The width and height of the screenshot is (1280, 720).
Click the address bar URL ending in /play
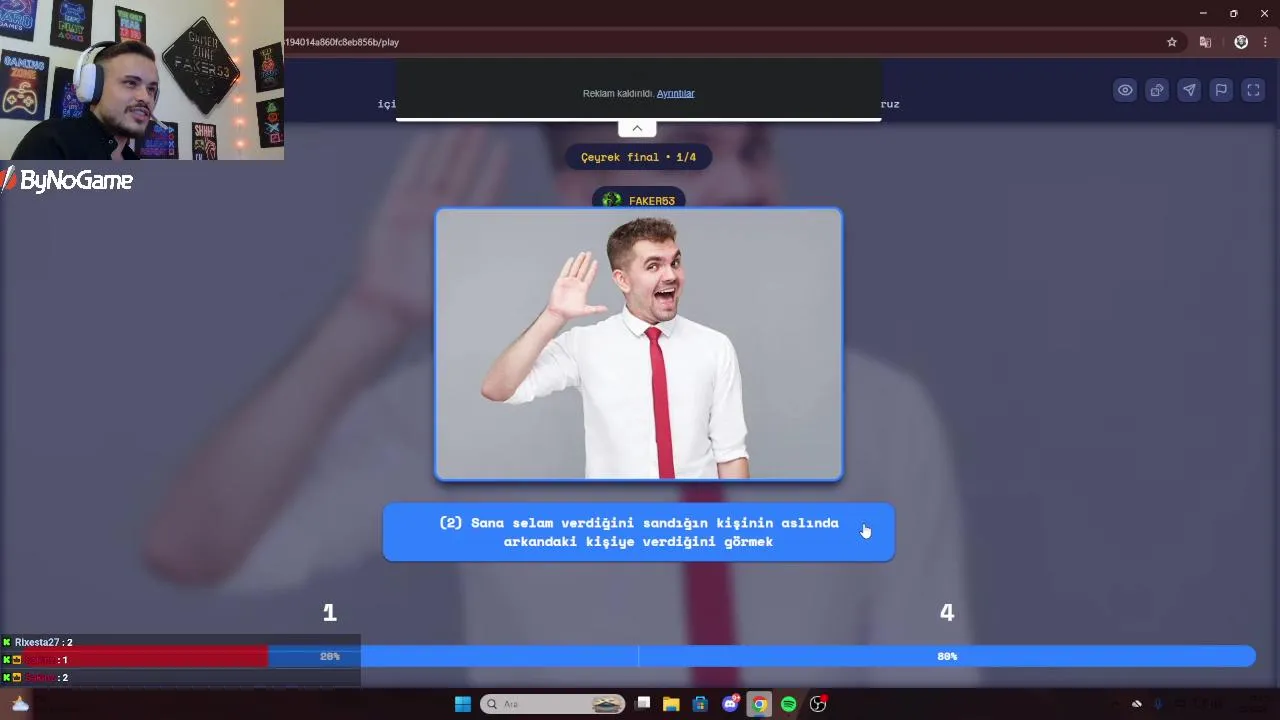[342, 42]
